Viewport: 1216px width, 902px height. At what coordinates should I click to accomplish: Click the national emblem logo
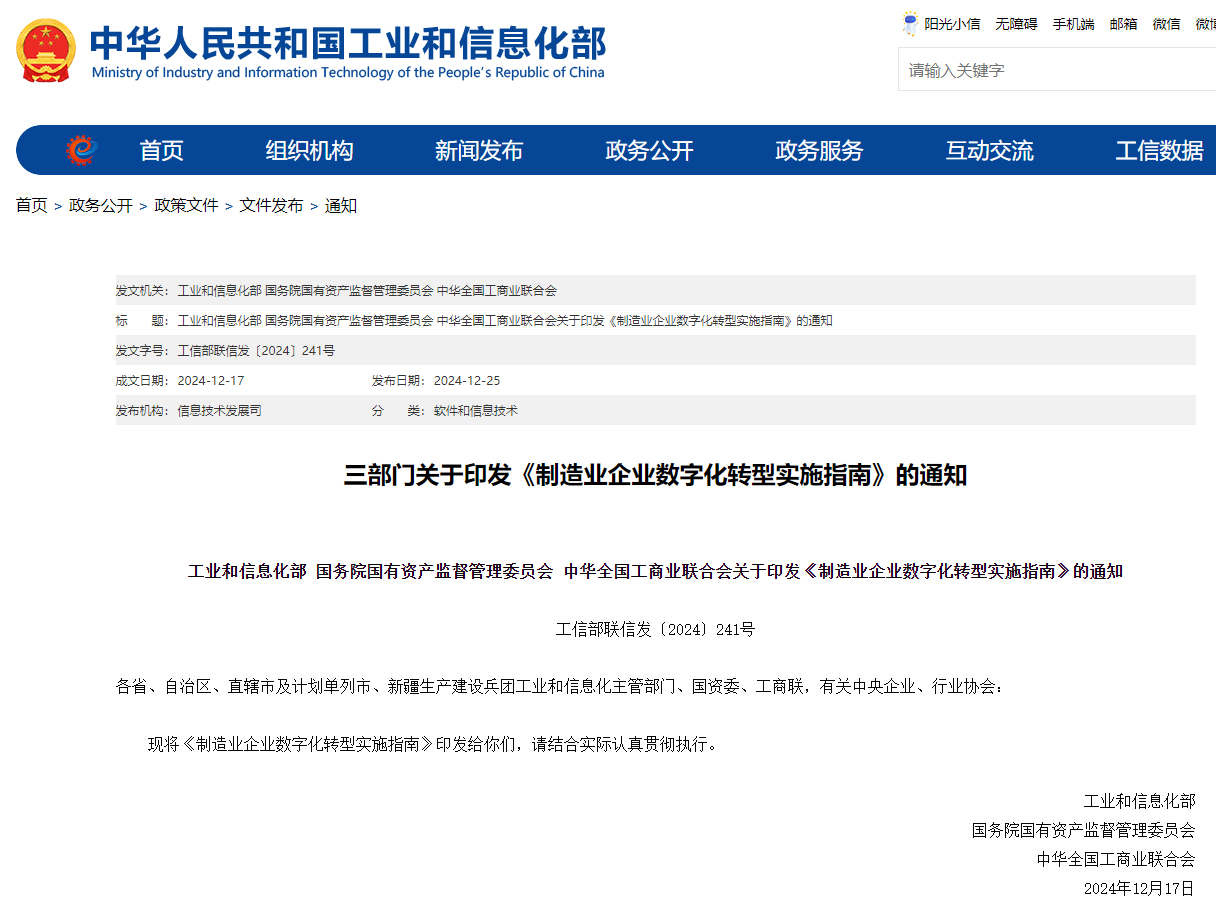pos(46,50)
